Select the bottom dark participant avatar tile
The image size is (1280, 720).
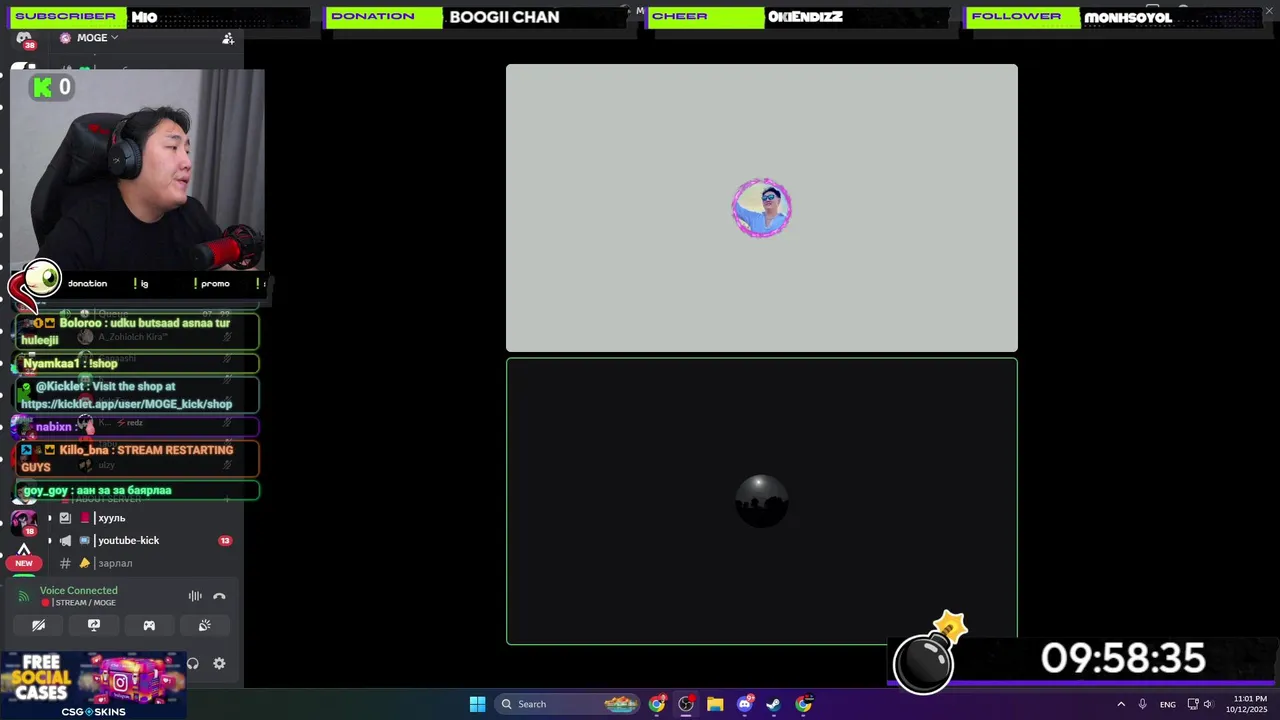pyautogui.click(x=762, y=501)
